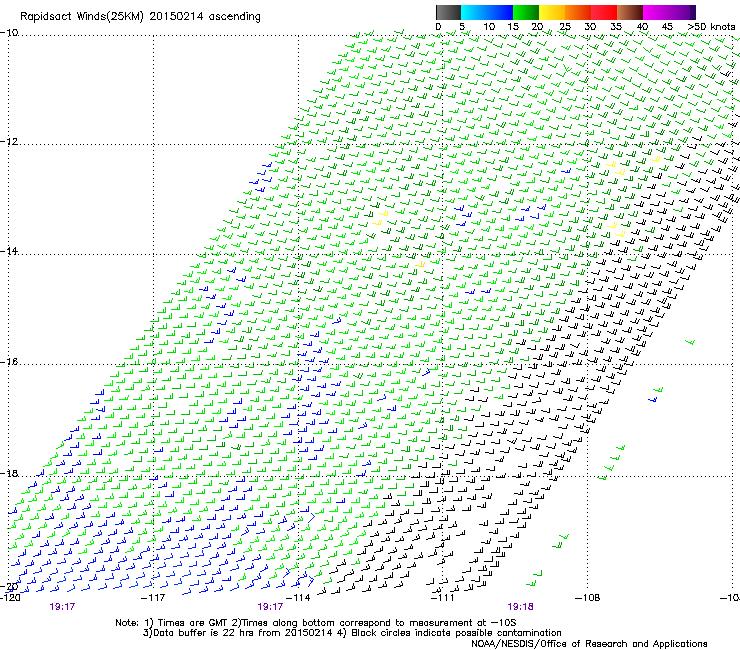Click the longitude label '-120'

[x=10, y=598]
